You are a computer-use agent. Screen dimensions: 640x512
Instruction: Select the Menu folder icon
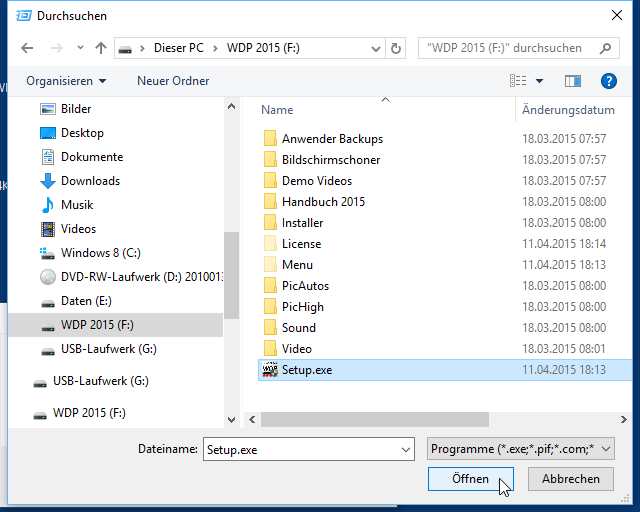click(x=270, y=265)
